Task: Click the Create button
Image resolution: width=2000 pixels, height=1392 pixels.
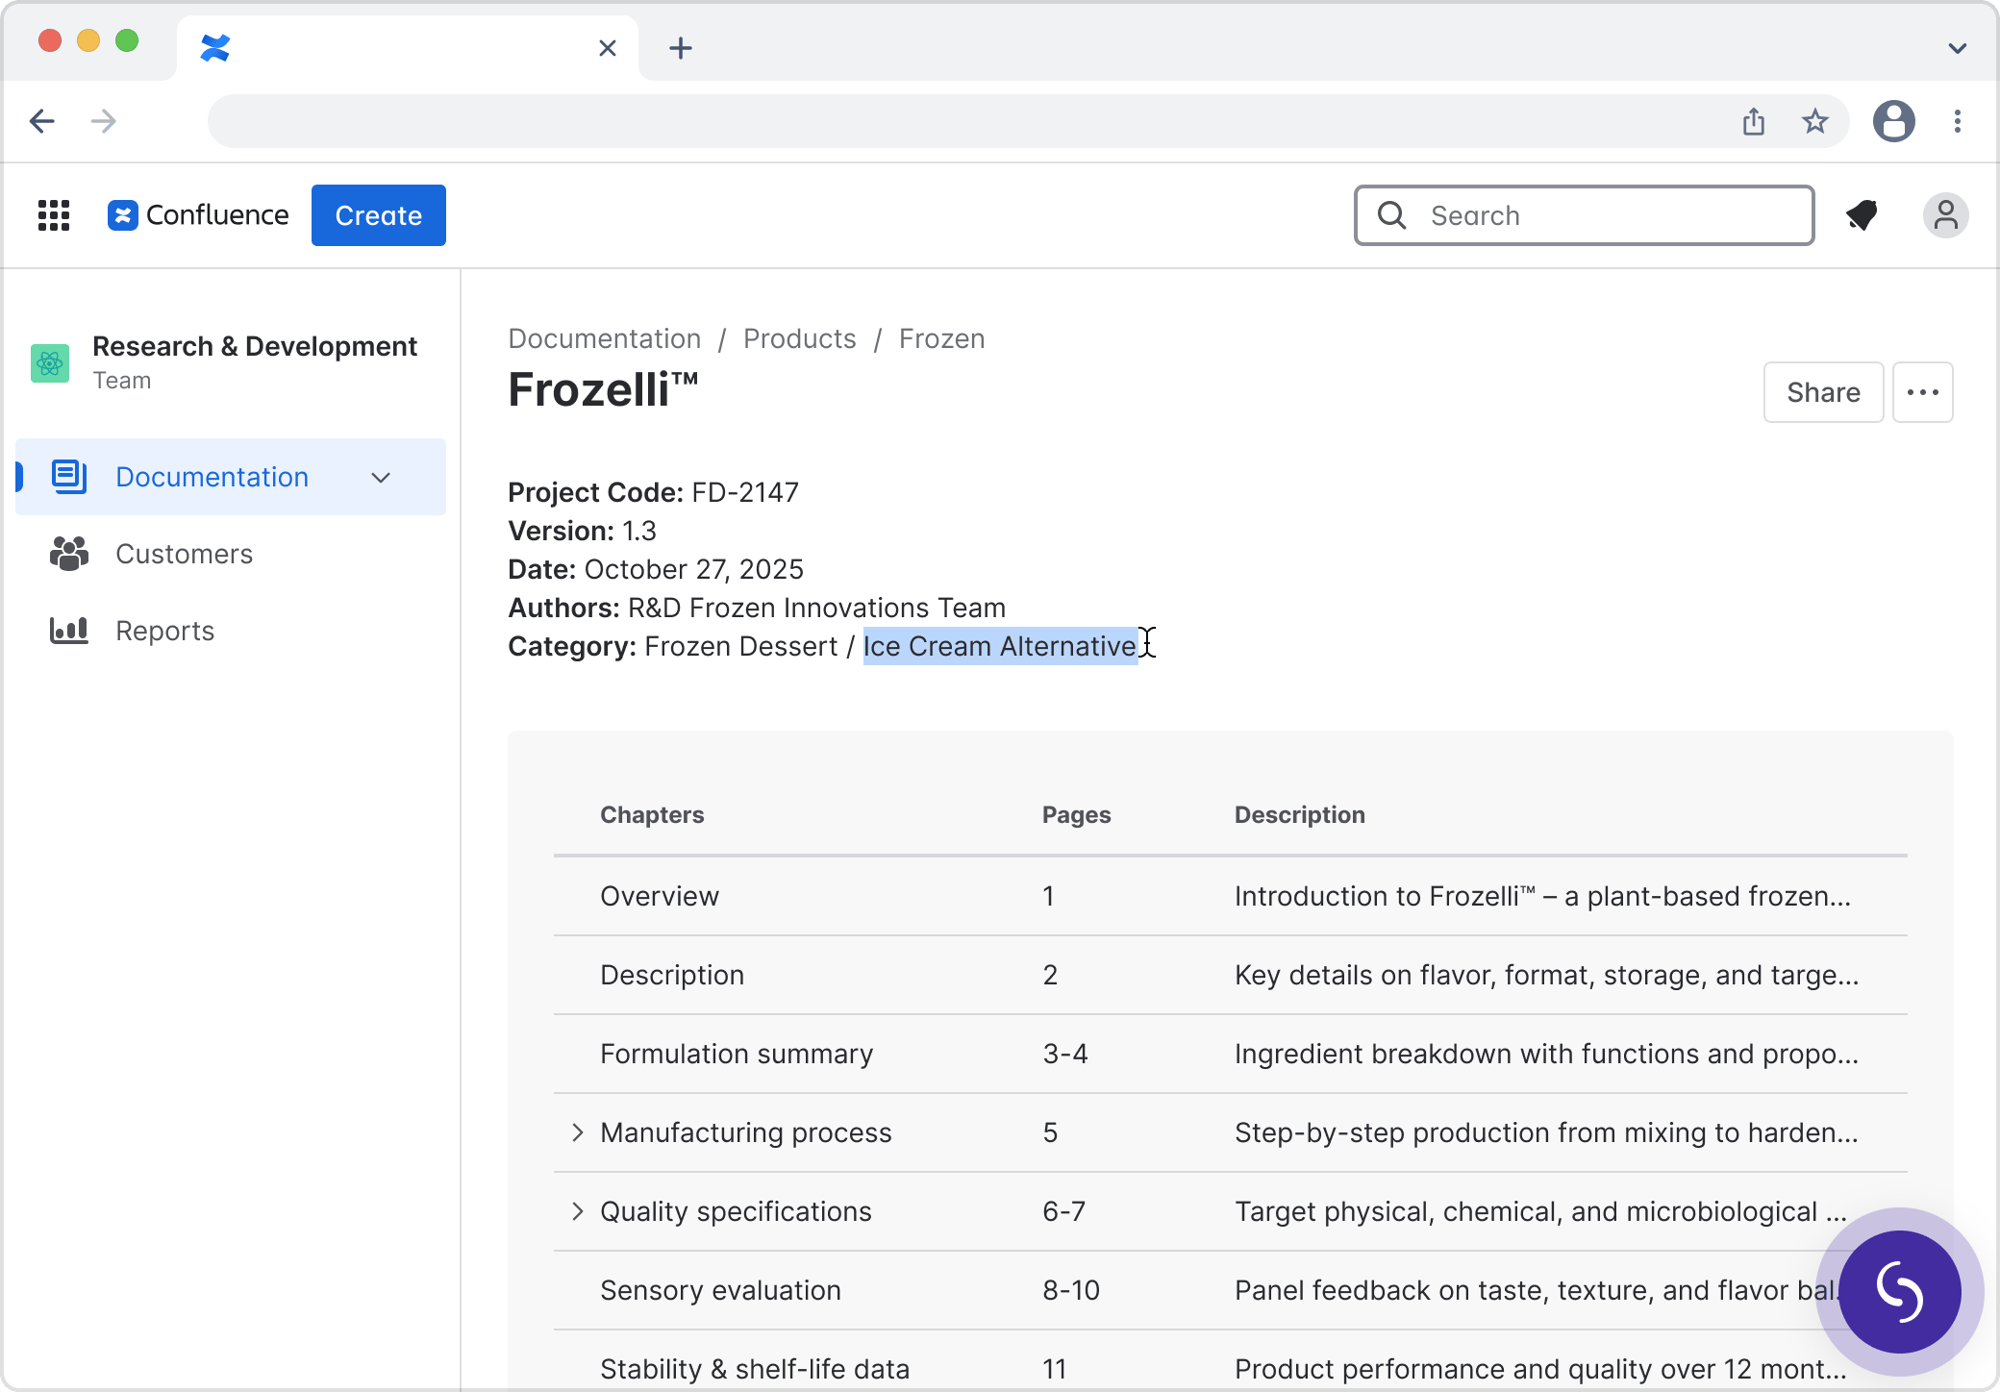Action: 378,215
